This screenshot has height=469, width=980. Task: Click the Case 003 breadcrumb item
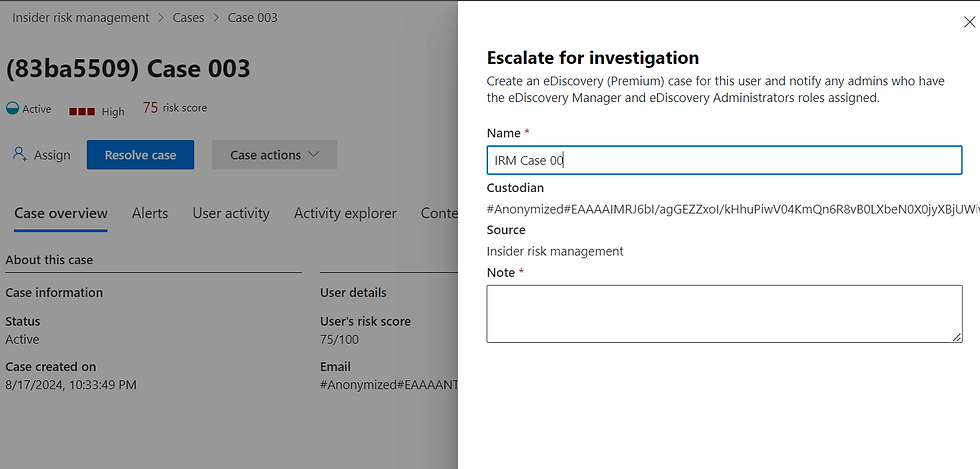click(253, 17)
